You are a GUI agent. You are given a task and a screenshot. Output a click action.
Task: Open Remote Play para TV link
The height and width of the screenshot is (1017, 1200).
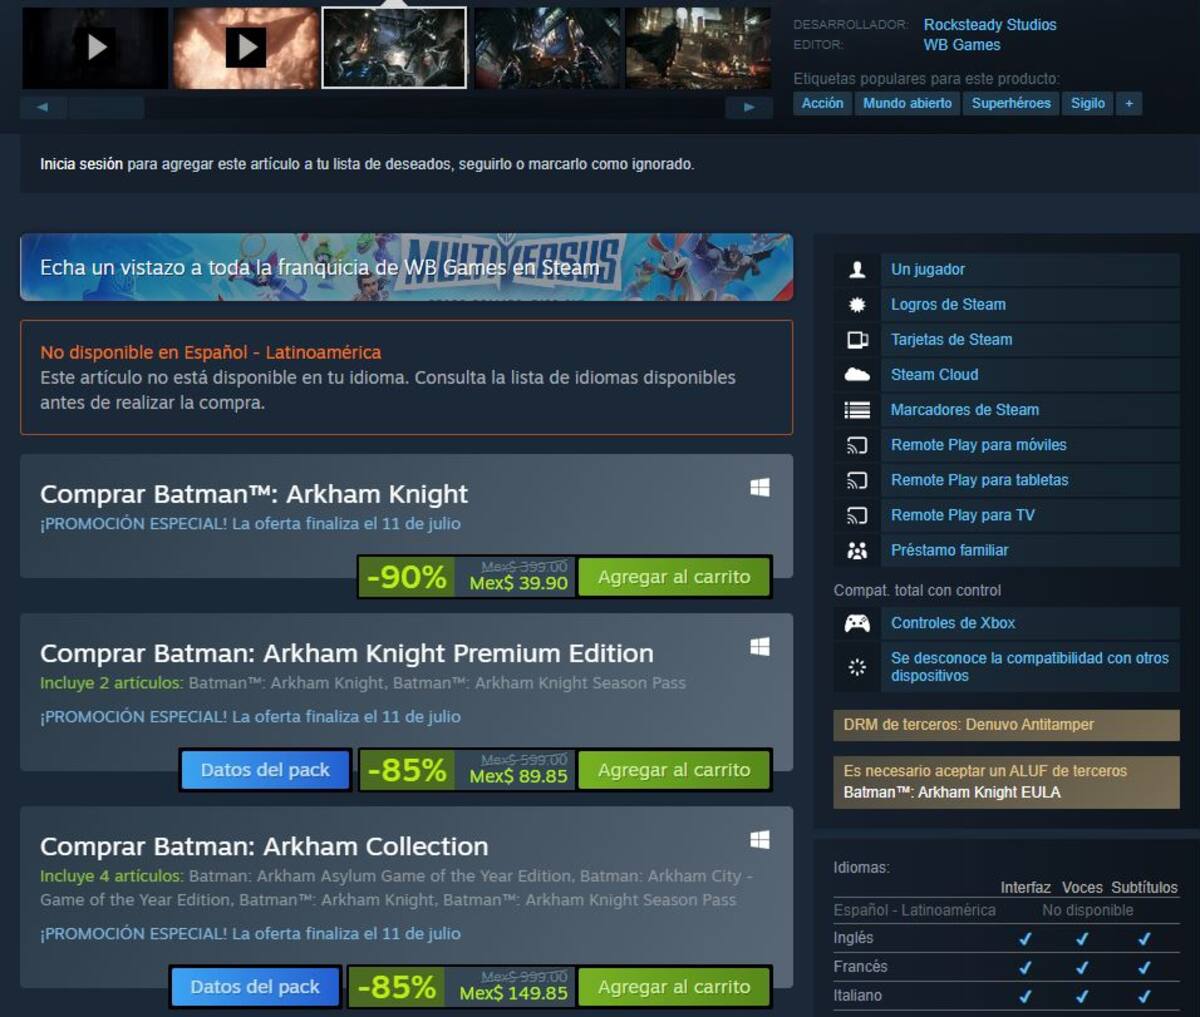coord(963,515)
